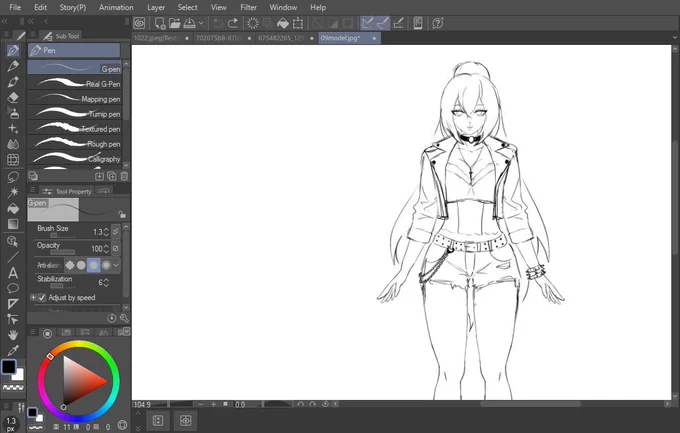
Task: Open the anti-aliasing dropdown chevron
Action: [116, 265]
